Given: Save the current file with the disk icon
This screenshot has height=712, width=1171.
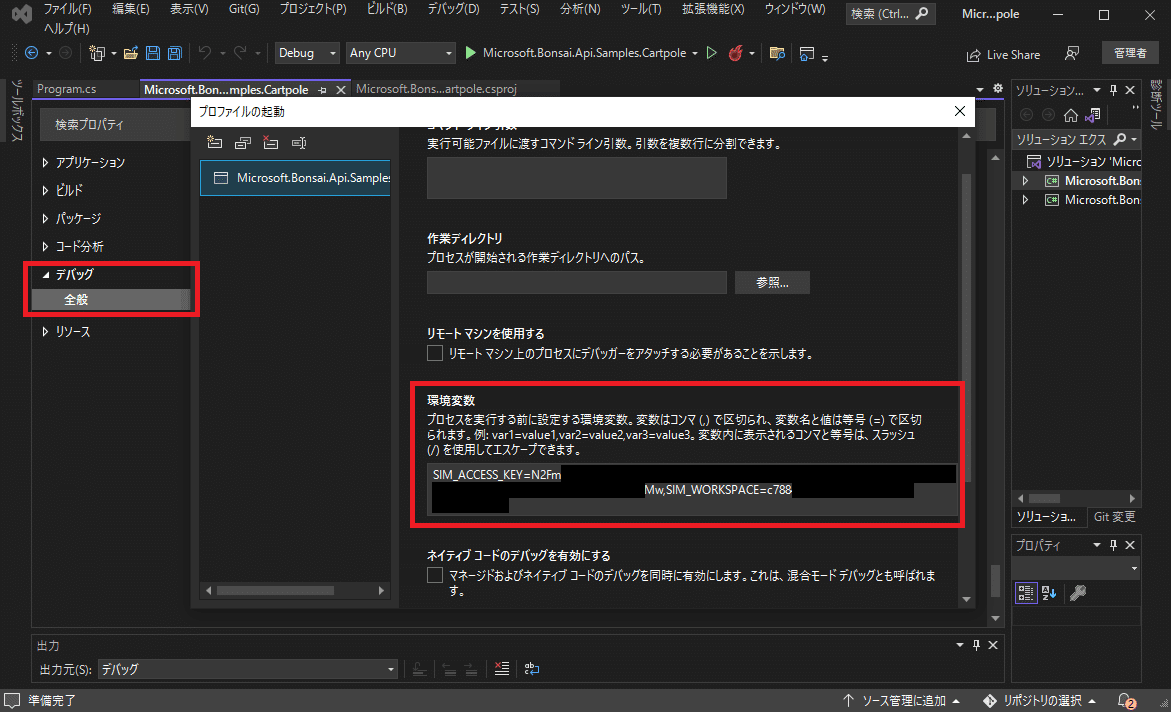Looking at the screenshot, I should [152, 53].
